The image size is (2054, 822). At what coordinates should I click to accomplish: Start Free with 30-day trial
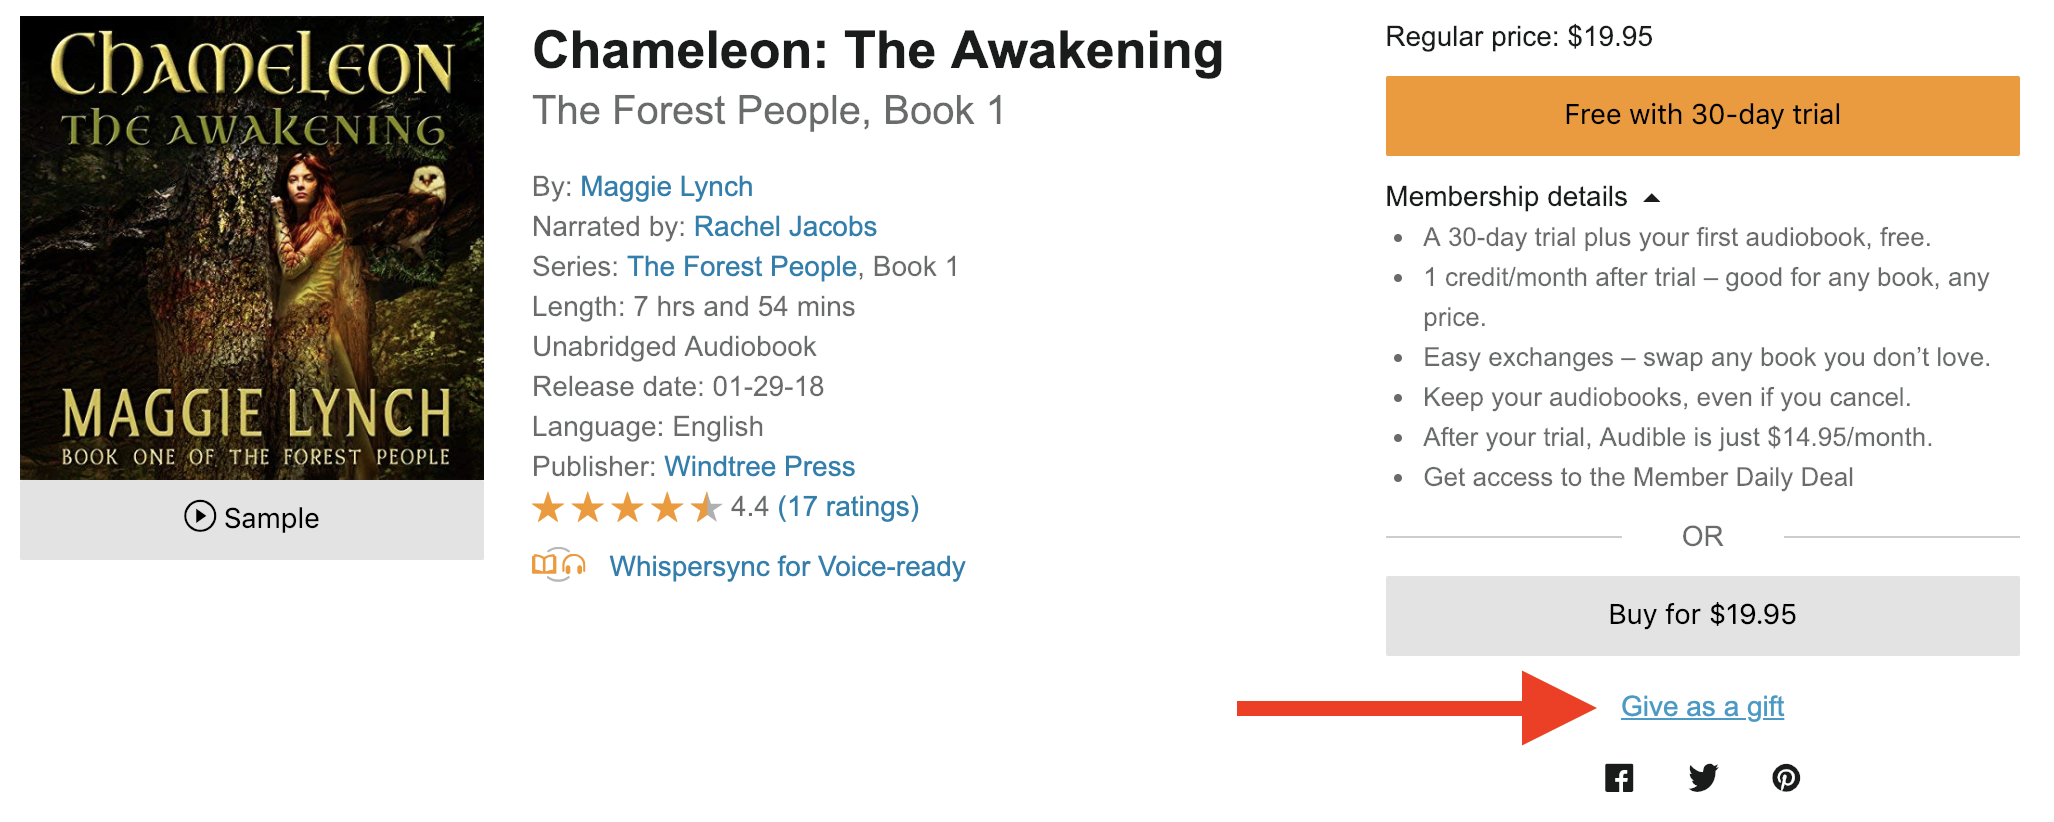(x=1702, y=116)
